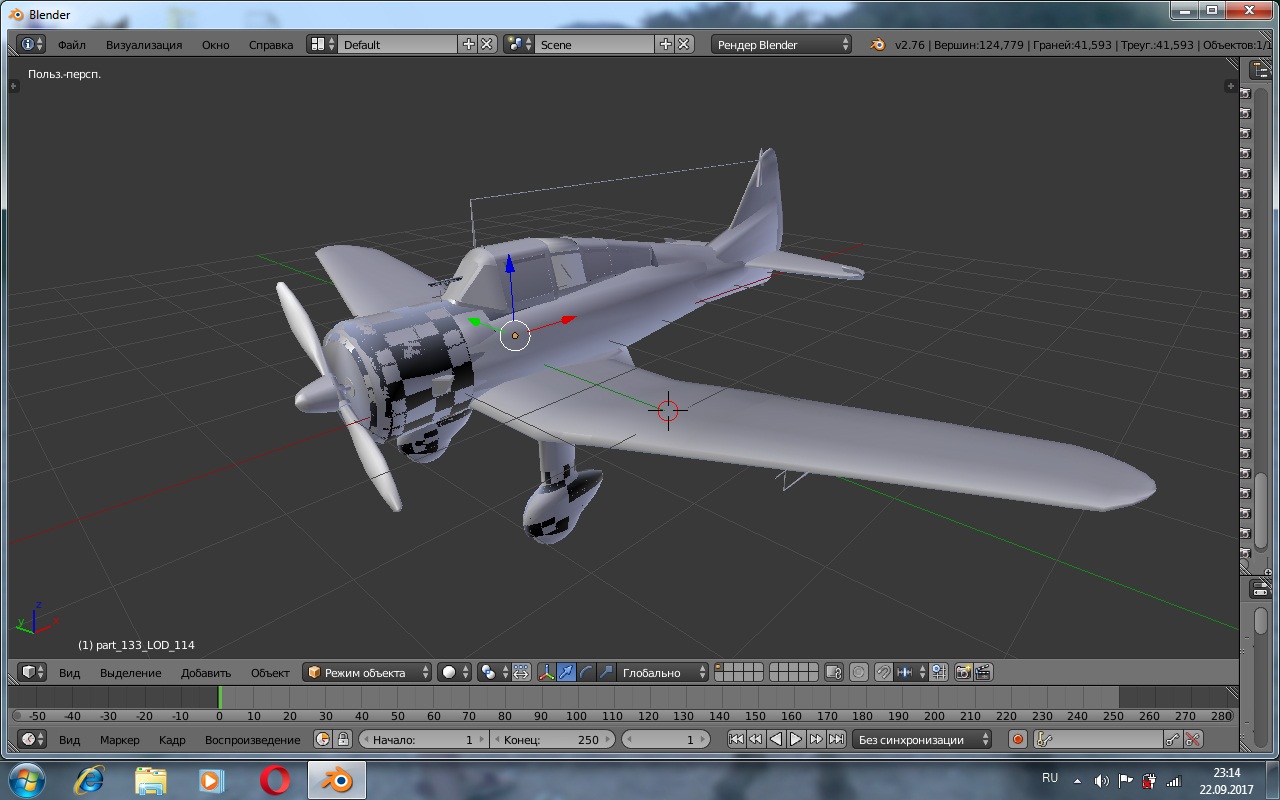Click the pivot point selector icon

[488, 673]
